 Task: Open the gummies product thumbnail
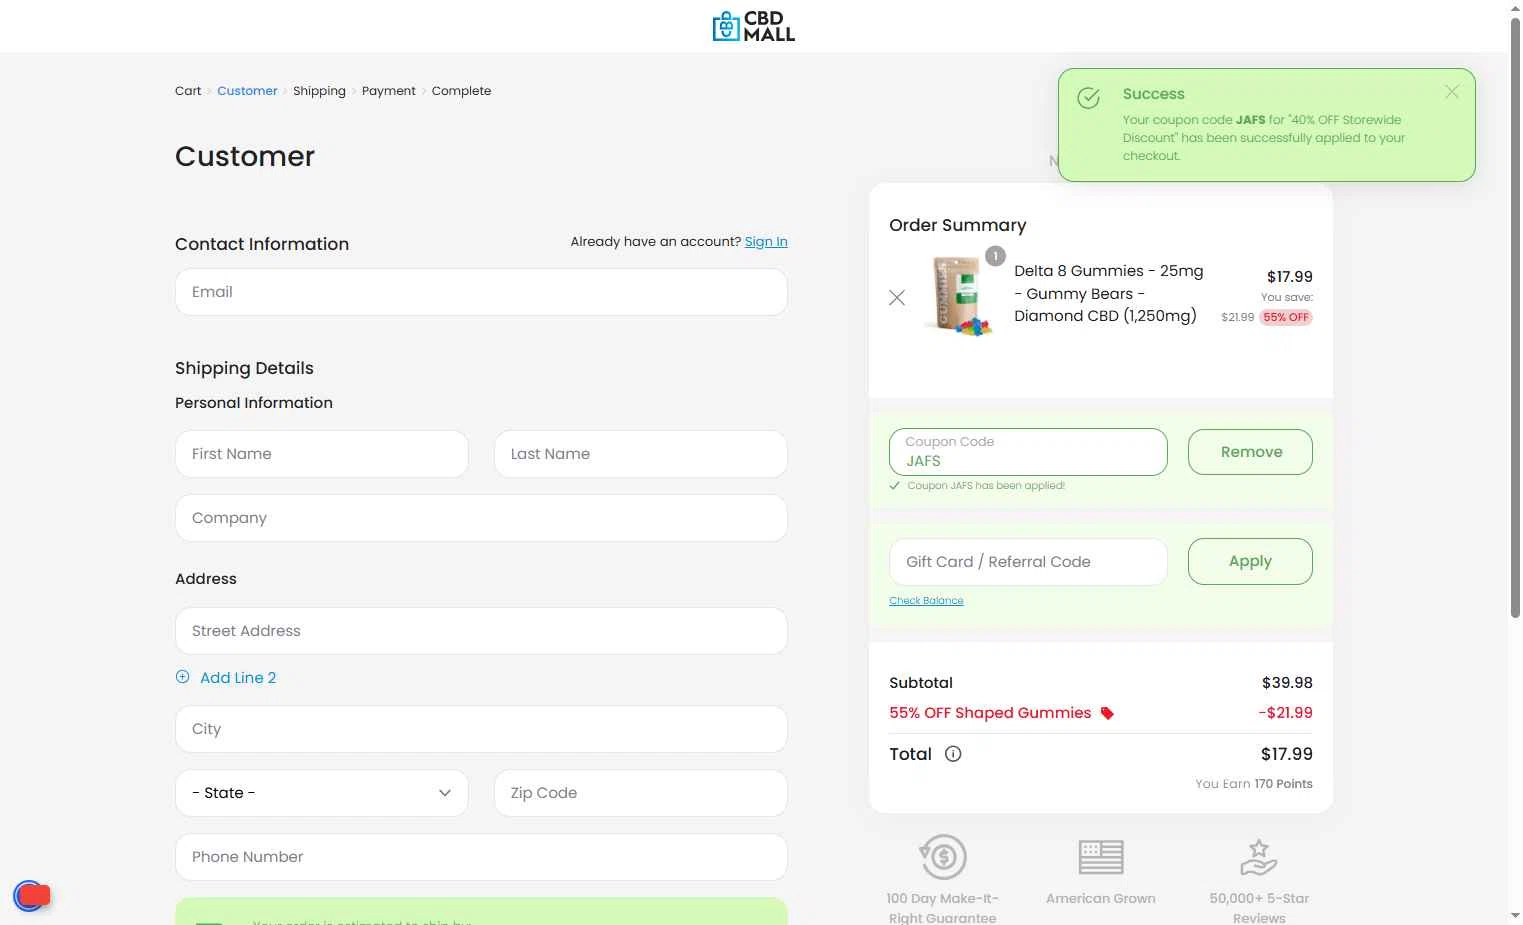[959, 296]
